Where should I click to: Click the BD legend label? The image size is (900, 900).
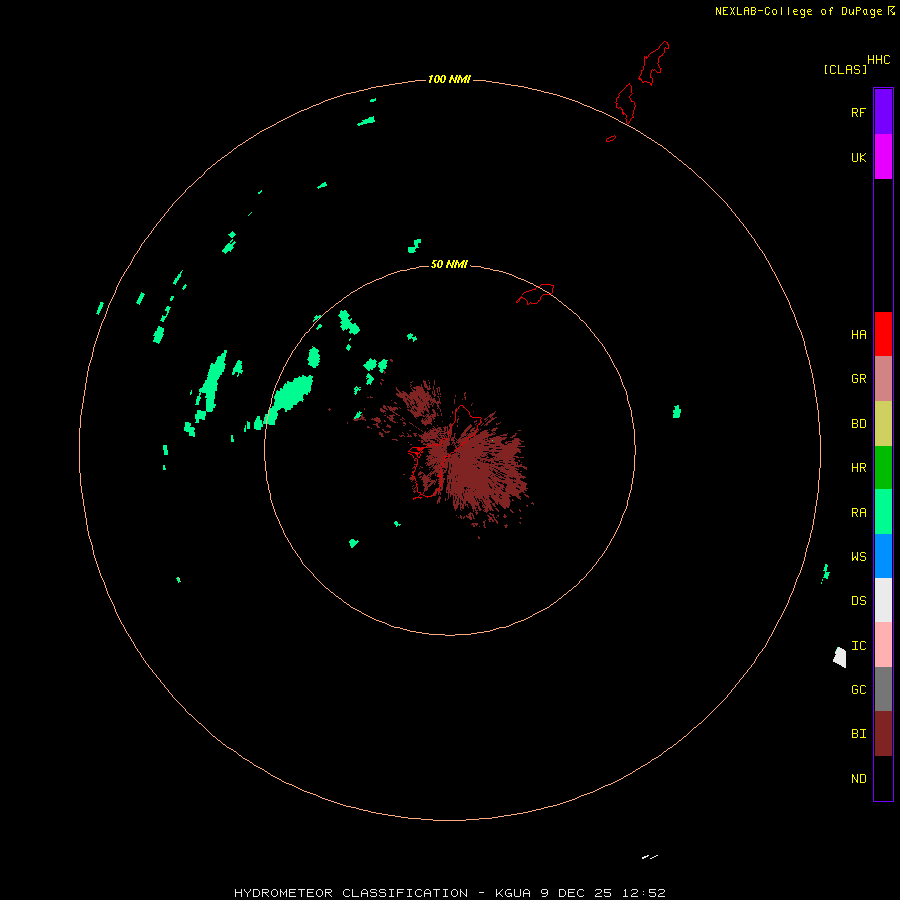pos(858,424)
